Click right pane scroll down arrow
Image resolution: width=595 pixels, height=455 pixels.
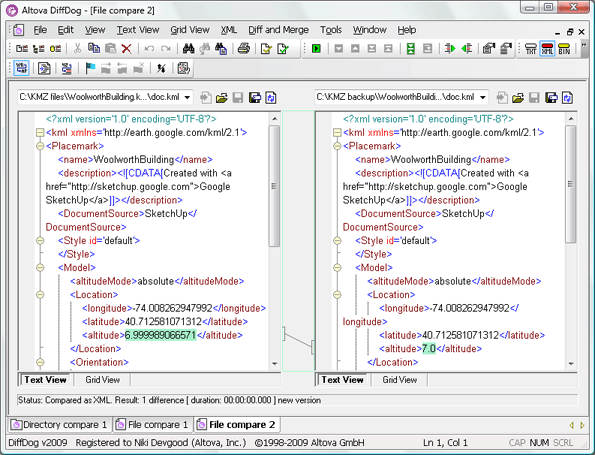point(571,364)
